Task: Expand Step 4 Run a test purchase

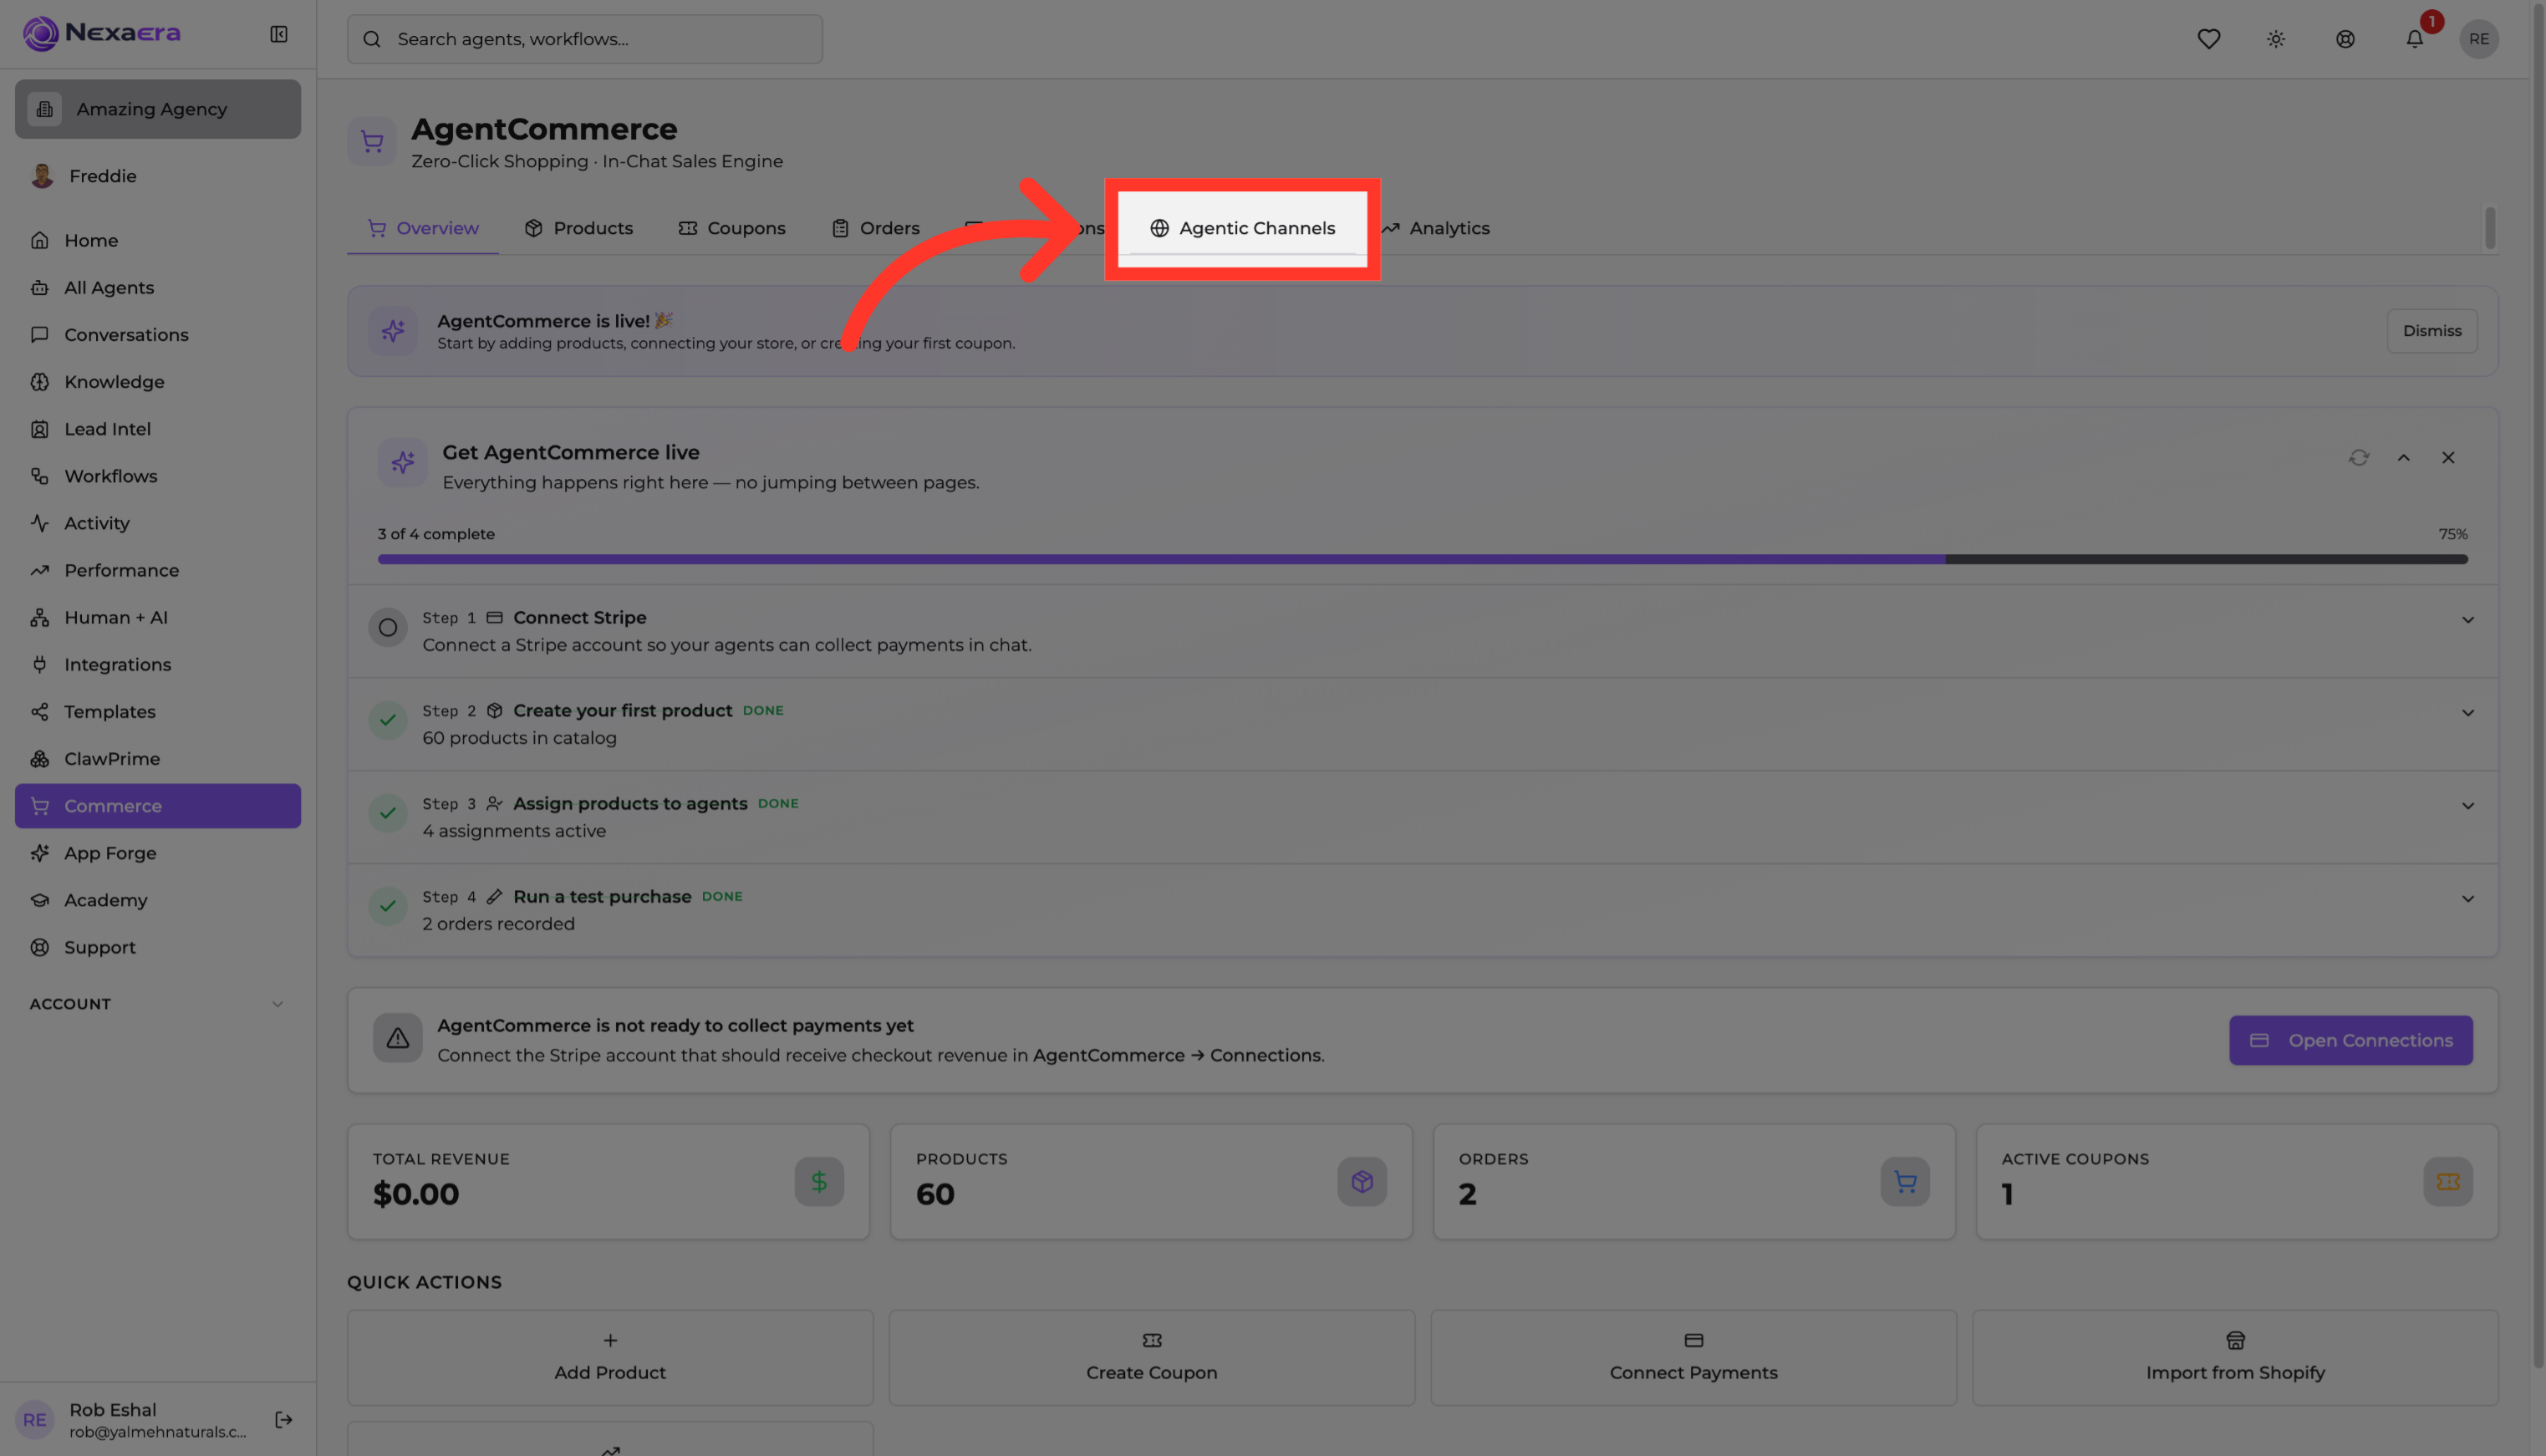Action: [2467, 899]
